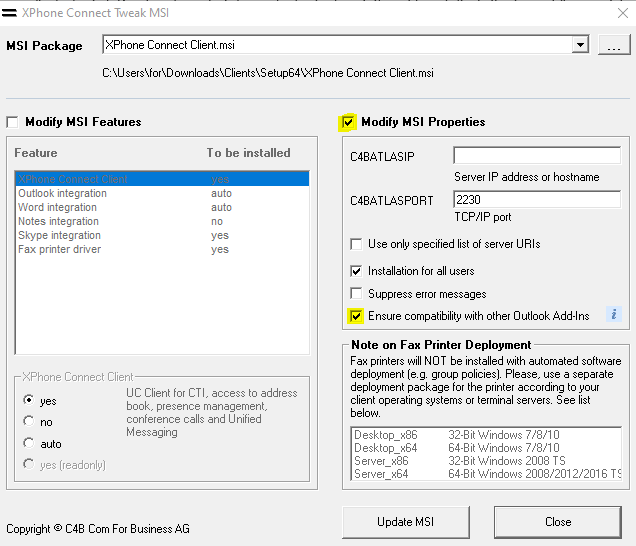Screen dimensions: 636x546
Task: Select the XPhone Connect Client feature row
Action: (162, 179)
